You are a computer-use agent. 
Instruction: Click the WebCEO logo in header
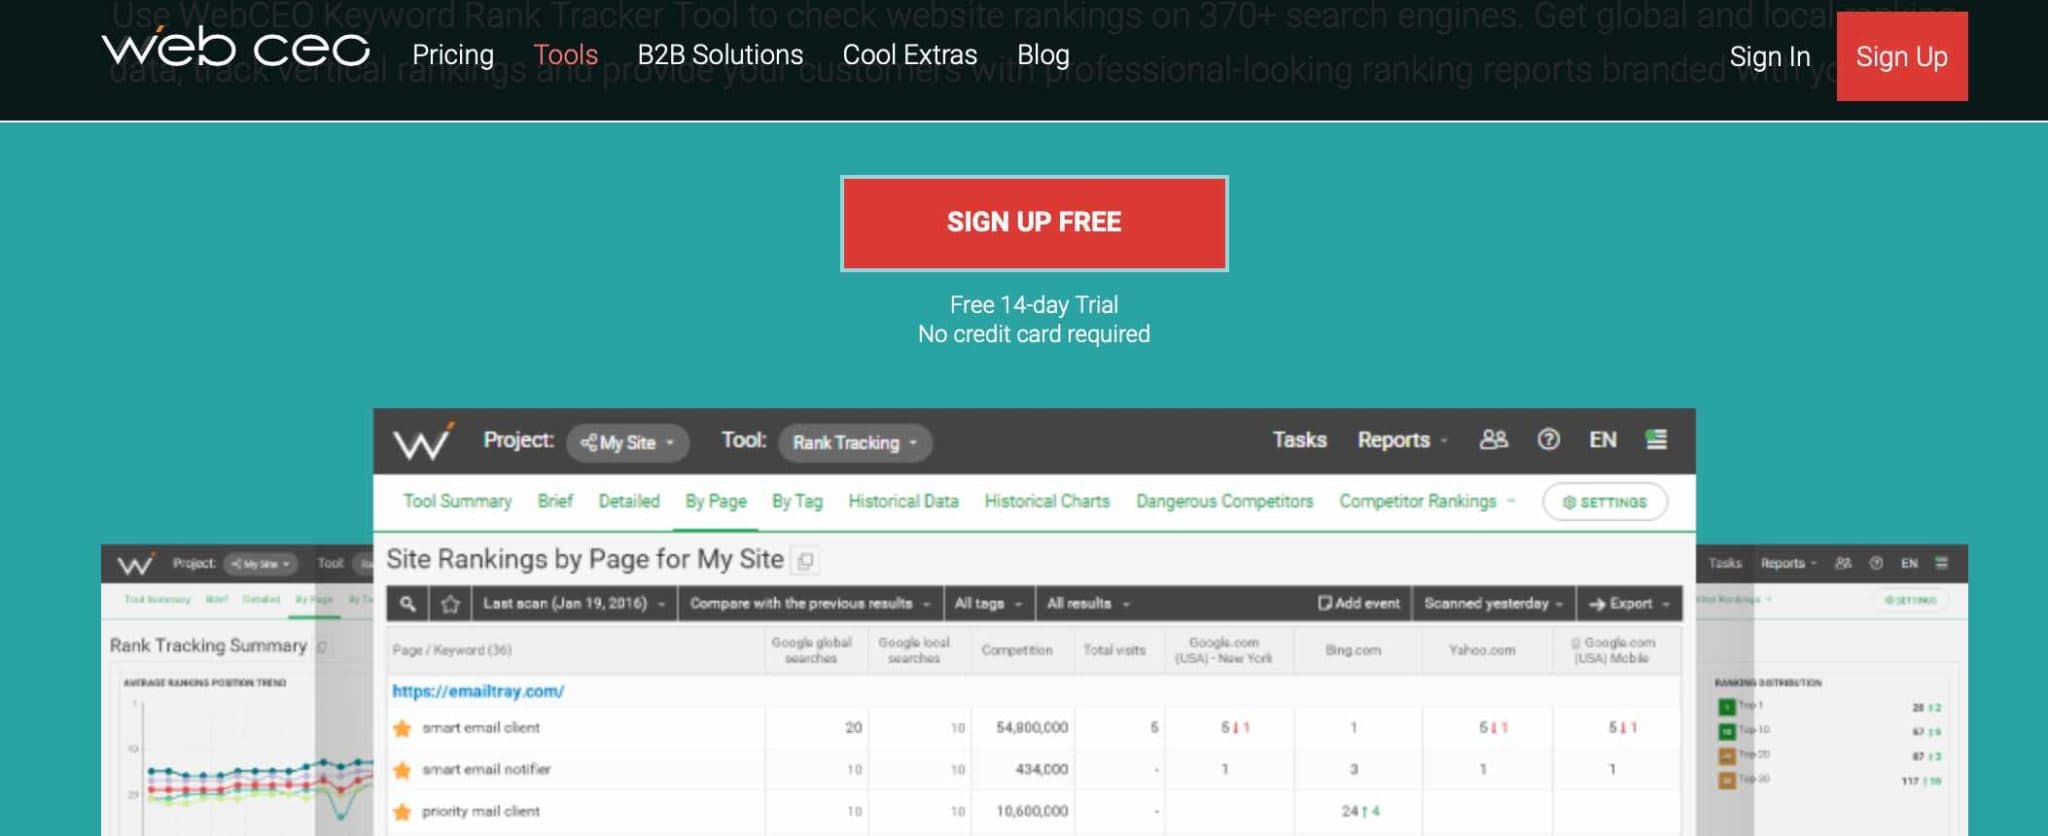[236, 49]
